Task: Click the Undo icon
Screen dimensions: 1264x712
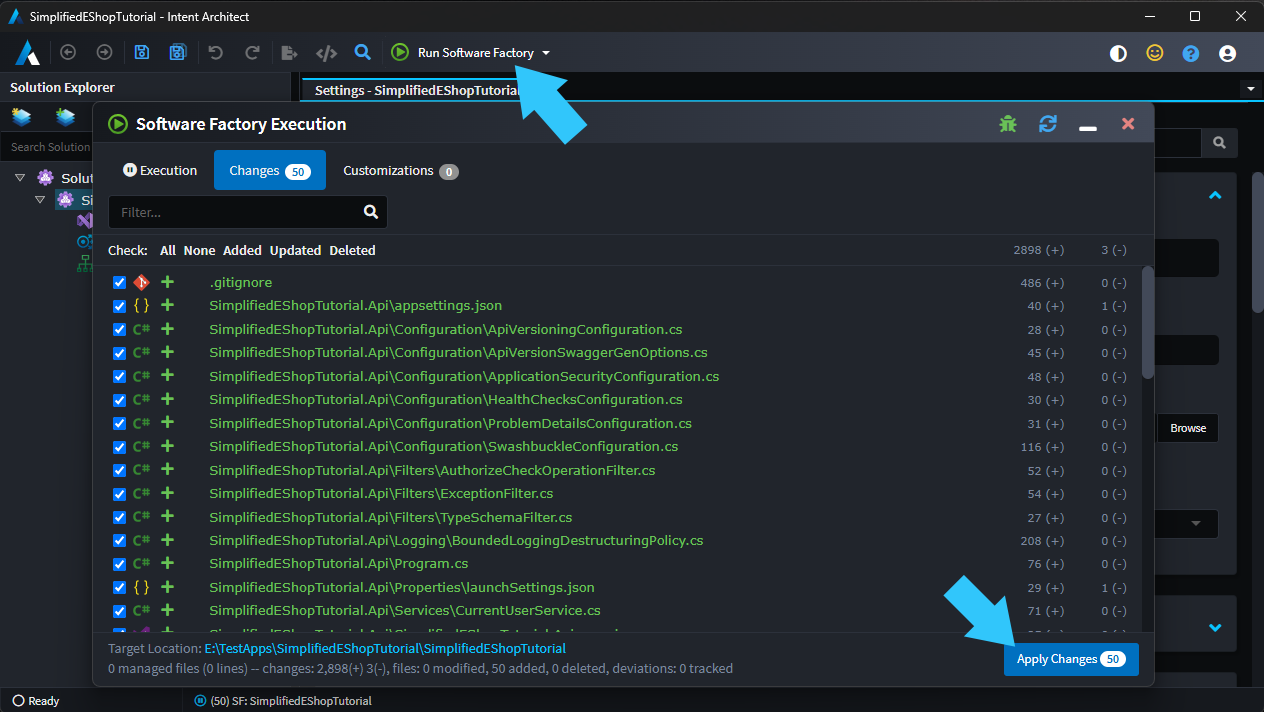Action: tap(215, 53)
